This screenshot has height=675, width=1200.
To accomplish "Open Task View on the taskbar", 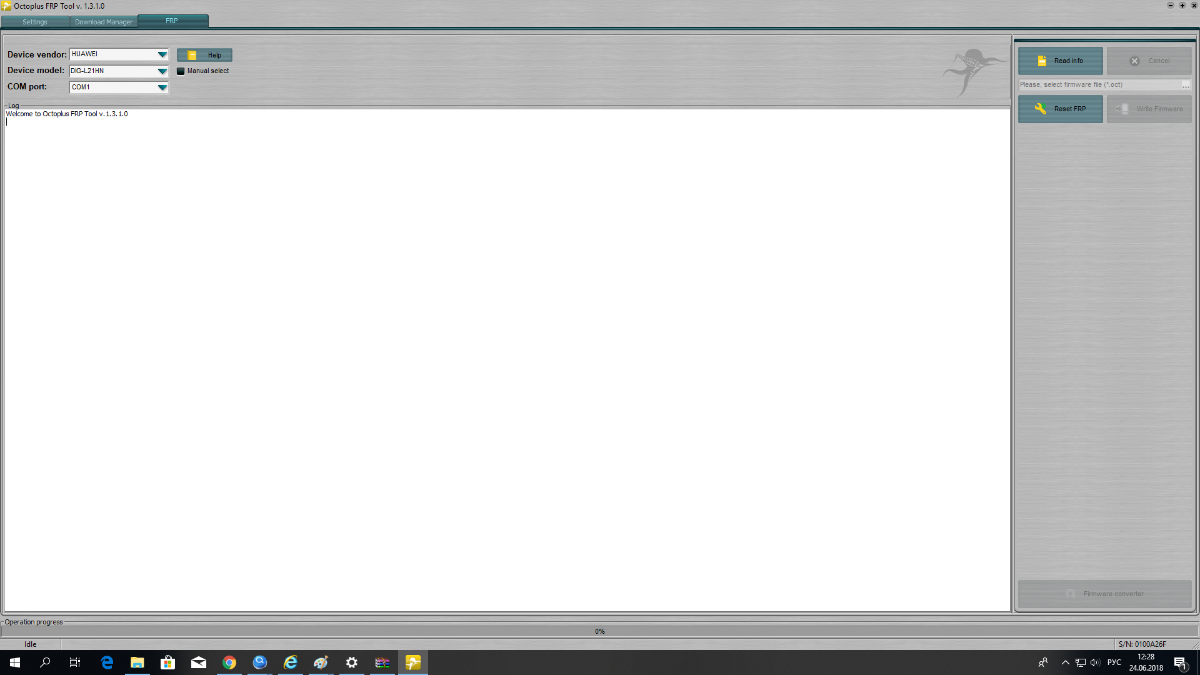I will pyautogui.click(x=75, y=662).
